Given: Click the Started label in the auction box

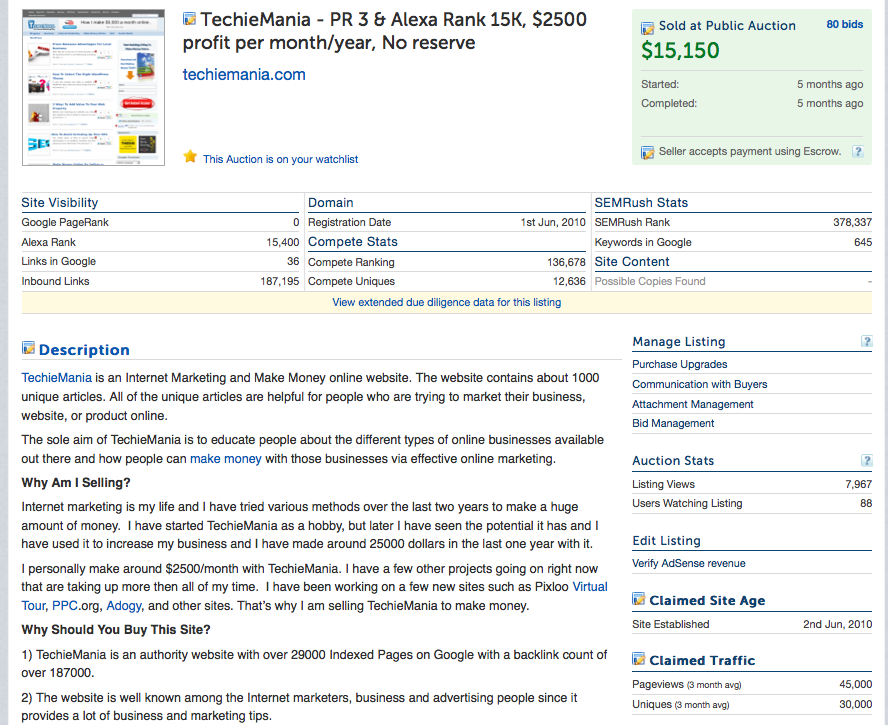Looking at the screenshot, I should [660, 84].
